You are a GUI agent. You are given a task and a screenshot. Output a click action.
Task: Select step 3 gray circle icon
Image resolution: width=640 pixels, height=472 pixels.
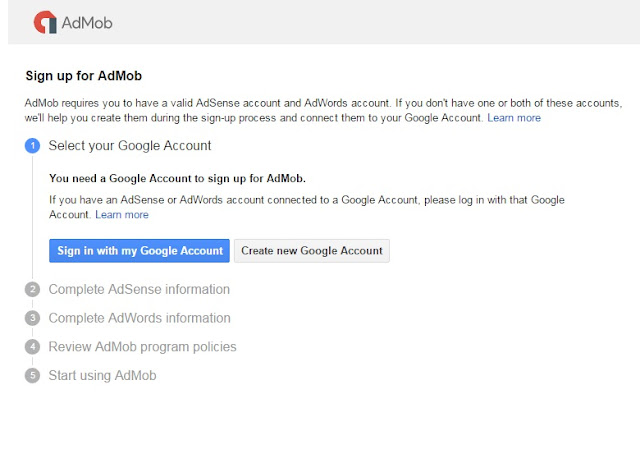coord(33,318)
